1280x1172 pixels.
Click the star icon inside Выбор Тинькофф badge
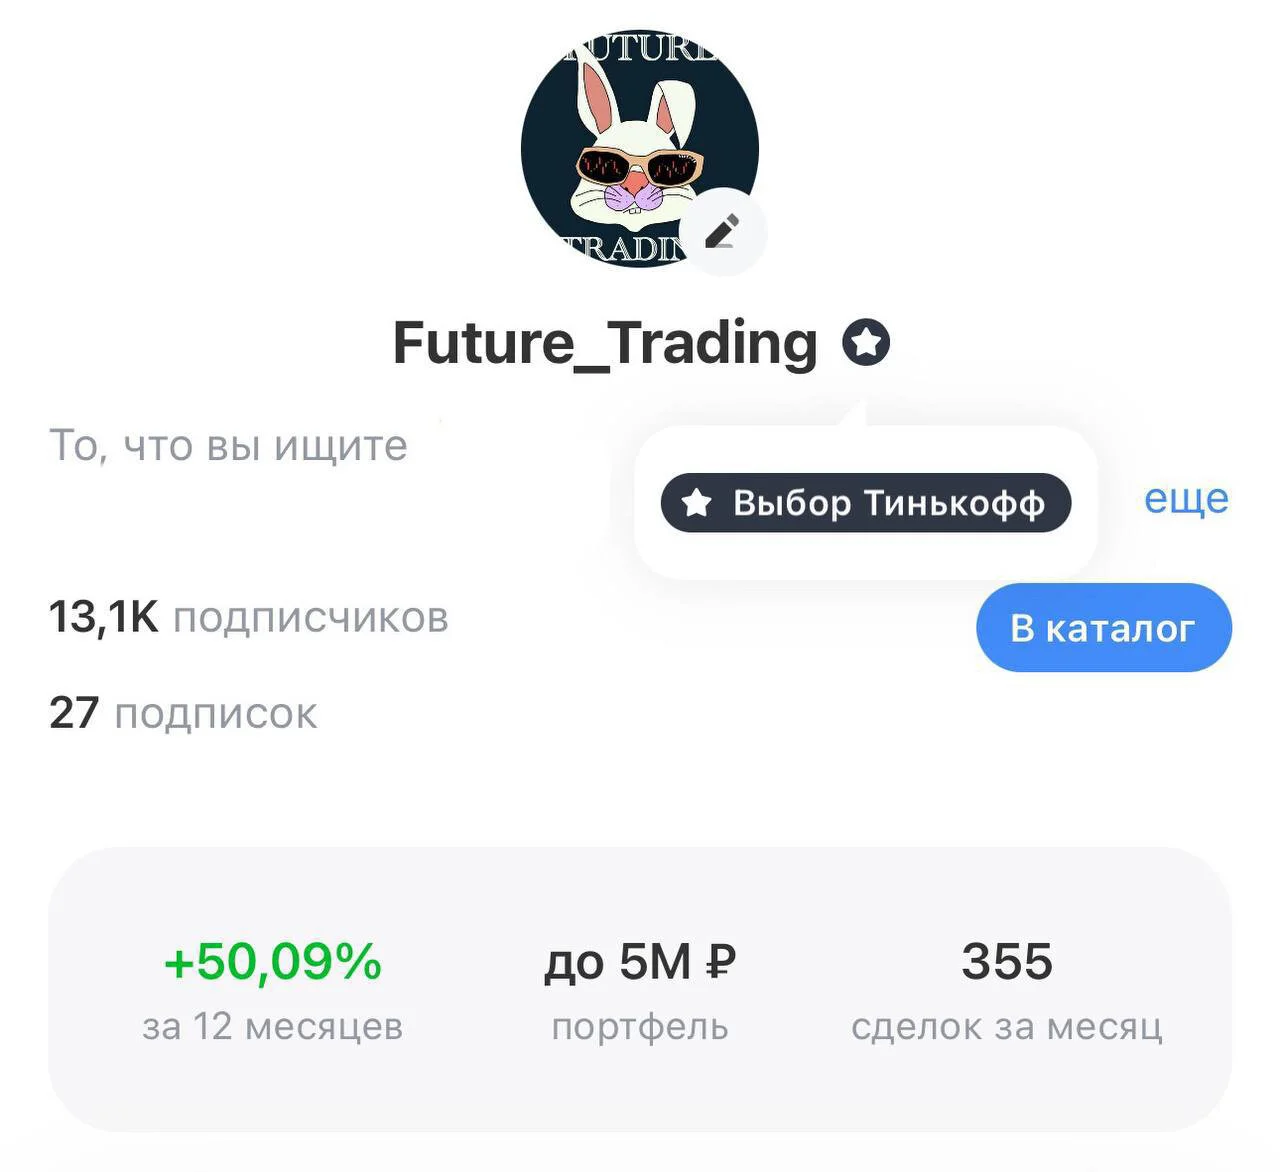click(x=697, y=503)
